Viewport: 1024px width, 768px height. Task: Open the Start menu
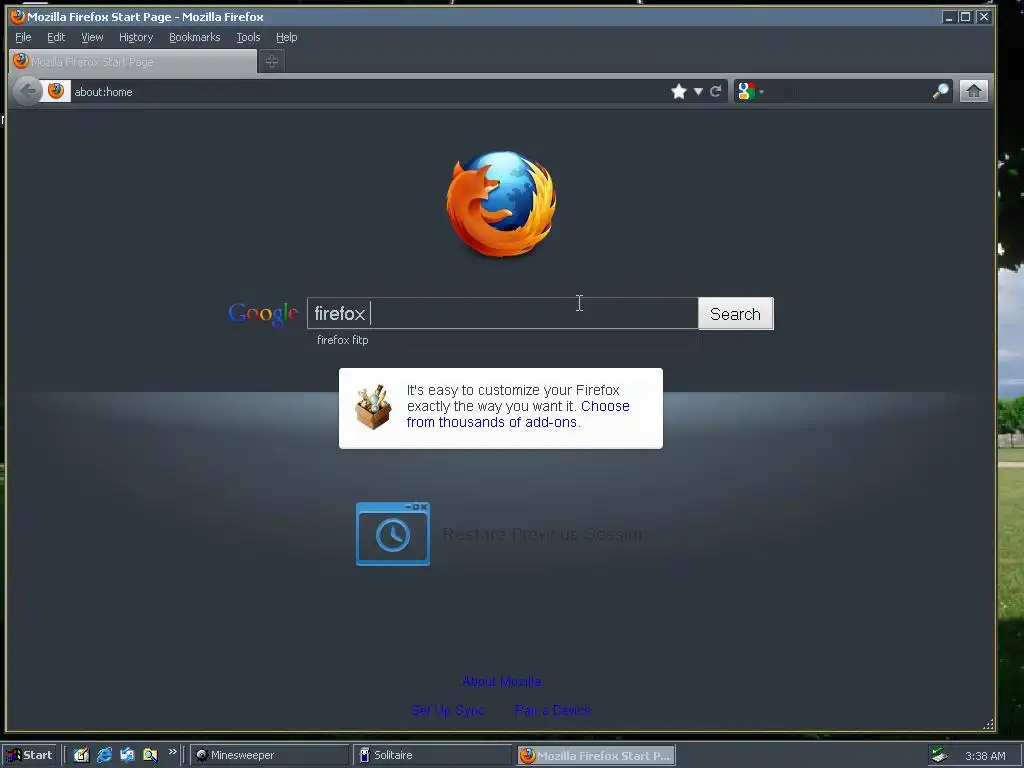(x=29, y=755)
